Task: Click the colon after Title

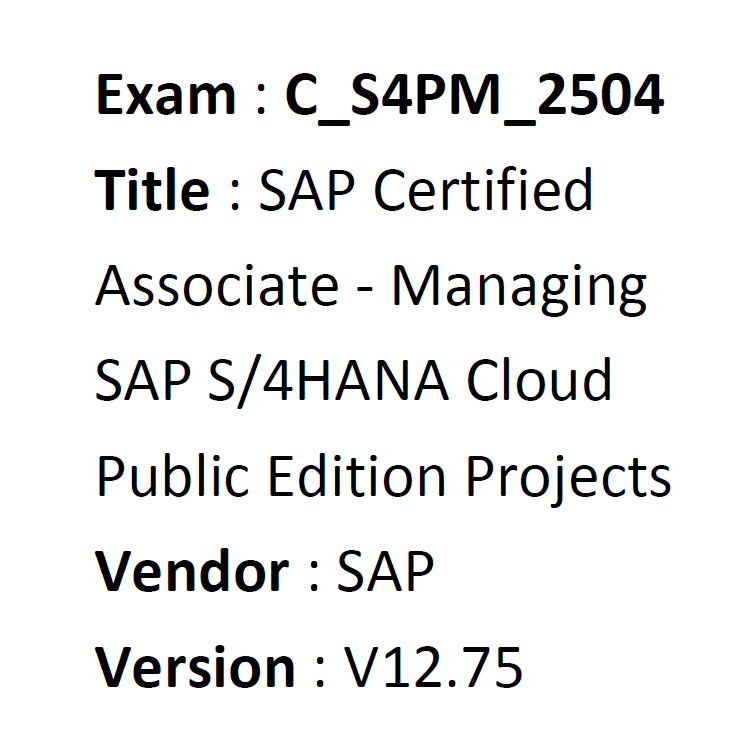Action: (x=235, y=196)
